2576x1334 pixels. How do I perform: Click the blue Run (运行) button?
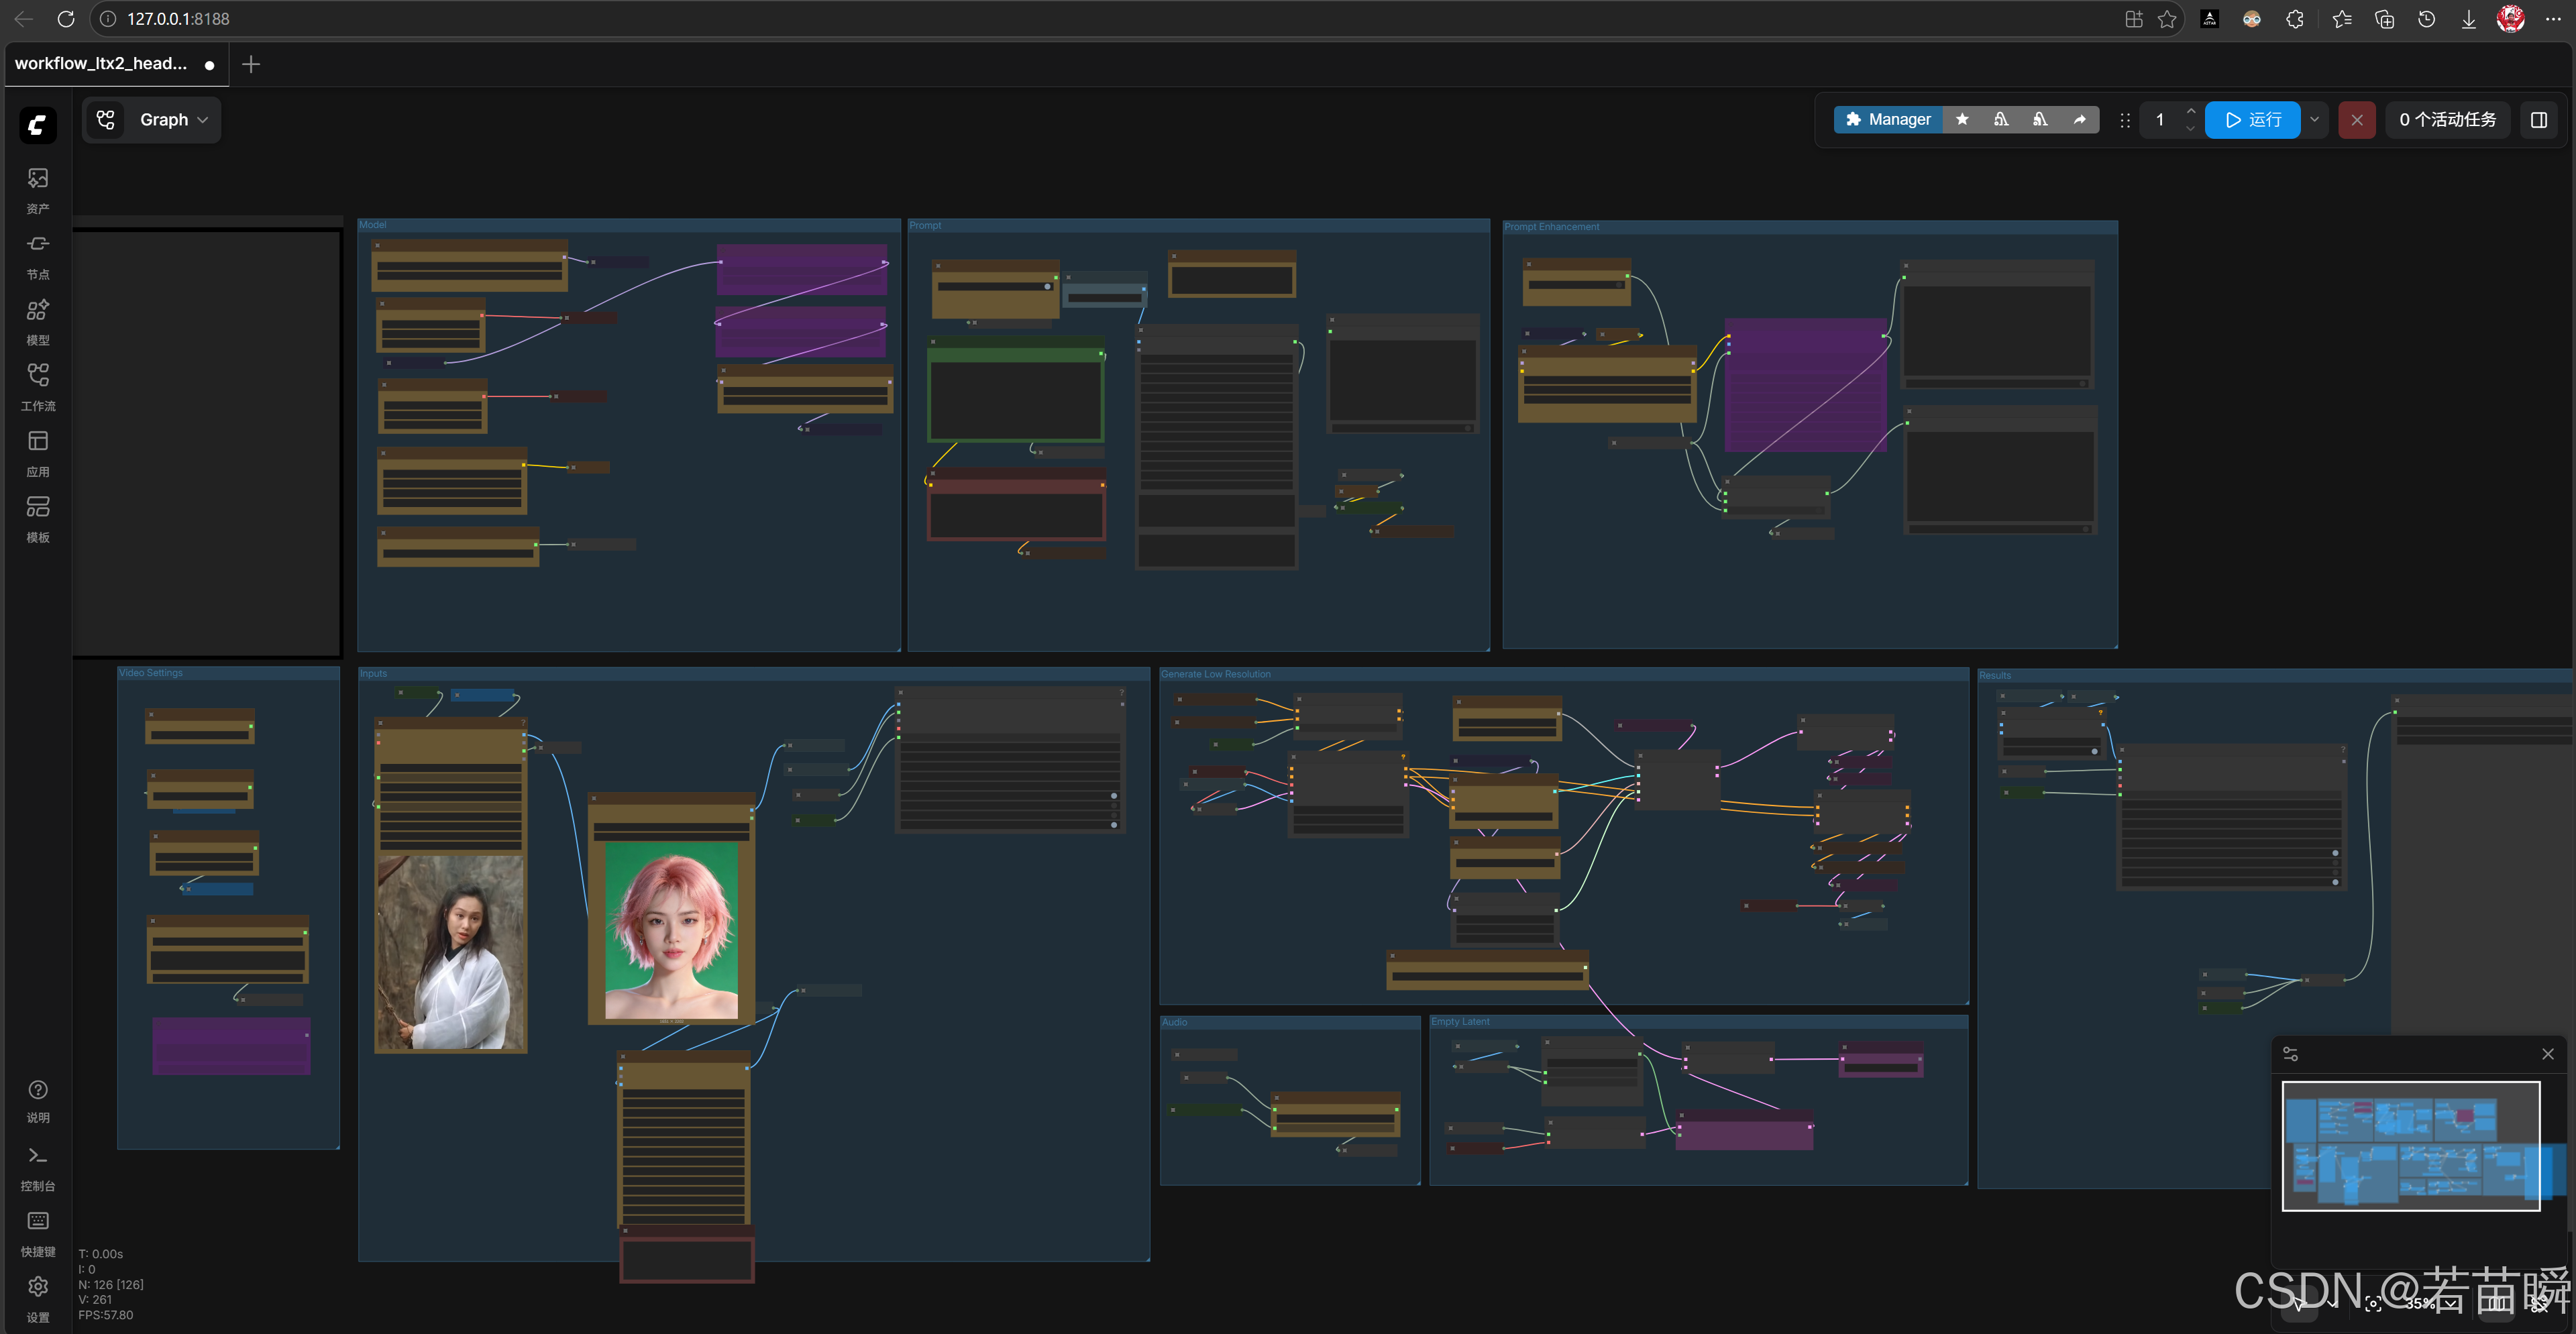2253,120
